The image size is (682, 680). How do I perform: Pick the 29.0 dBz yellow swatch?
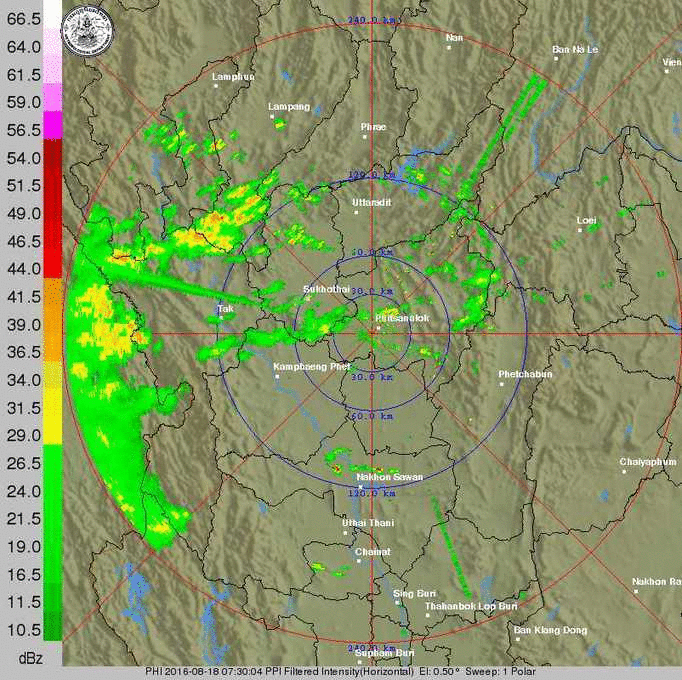point(52,435)
